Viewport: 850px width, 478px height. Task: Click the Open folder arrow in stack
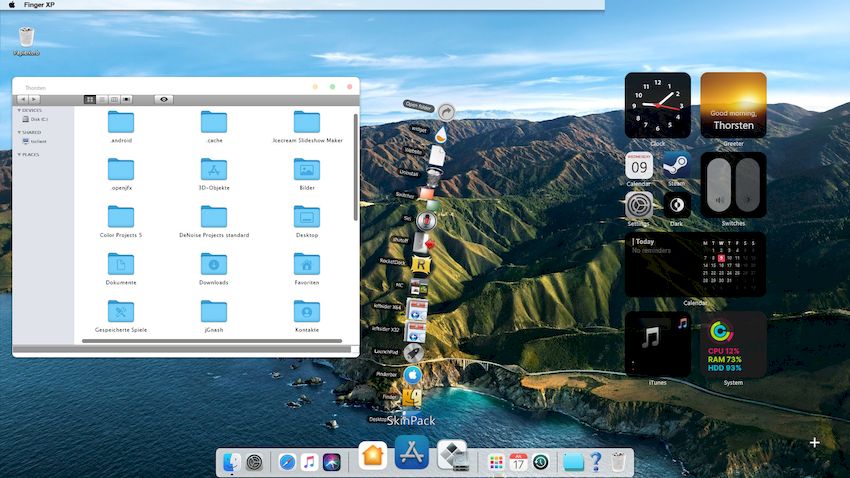446,112
